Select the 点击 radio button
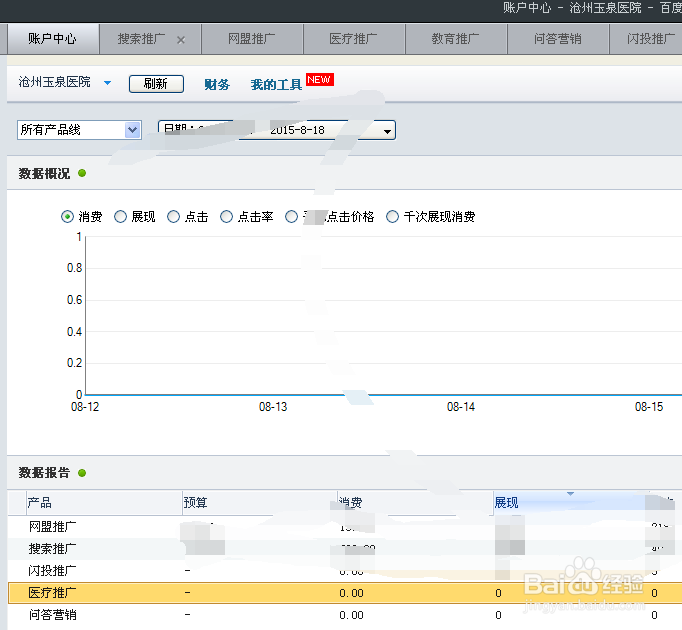Image resolution: width=682 pixels, height=630 pixels. (x=173, y=217)
